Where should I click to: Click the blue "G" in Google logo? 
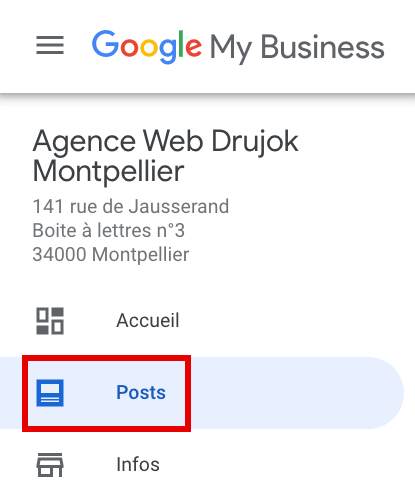[x=105, y=44]
